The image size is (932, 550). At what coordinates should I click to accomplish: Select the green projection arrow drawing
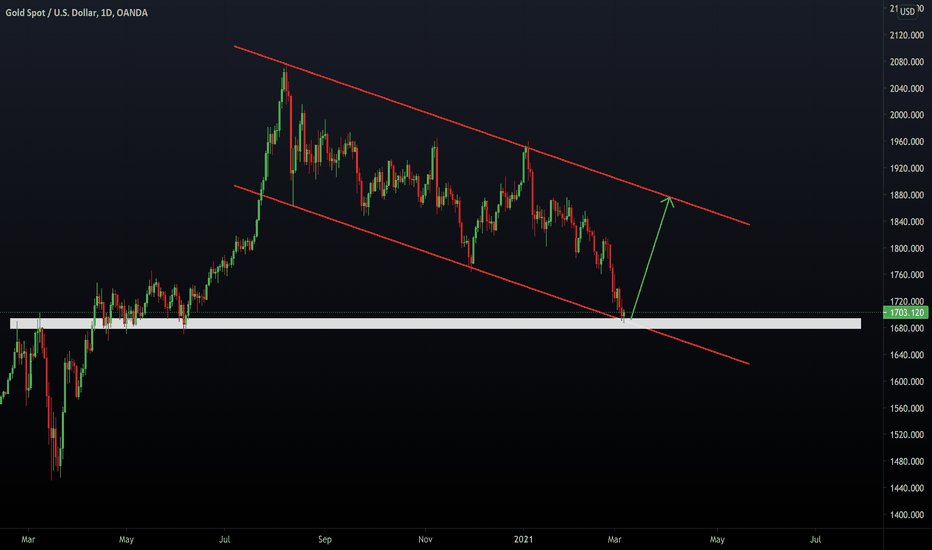tap(651, 256)
